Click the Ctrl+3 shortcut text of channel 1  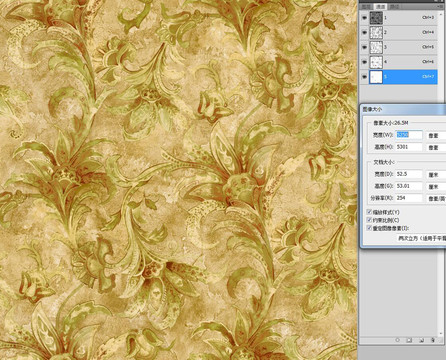[428, 17]
